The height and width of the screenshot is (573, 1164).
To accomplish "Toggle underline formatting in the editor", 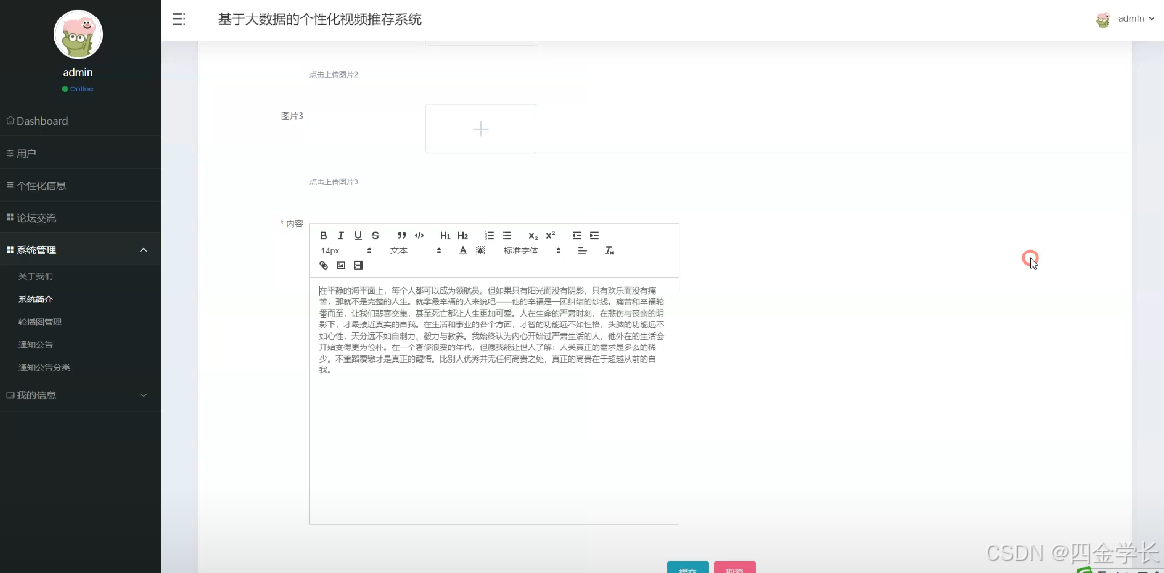I will [x=358, y=235].
